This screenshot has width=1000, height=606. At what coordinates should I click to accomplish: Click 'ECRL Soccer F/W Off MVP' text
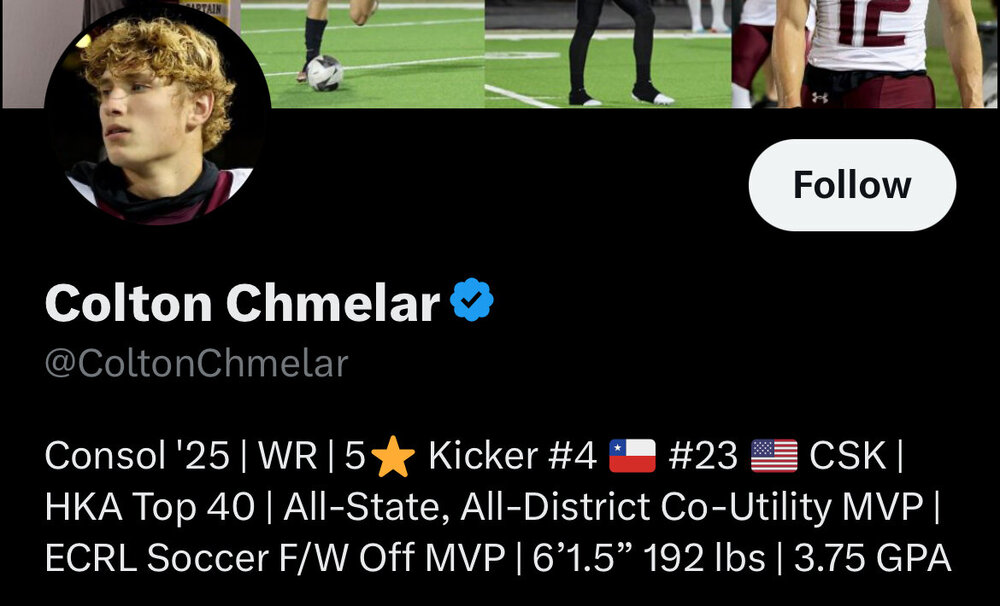tap(275, 558)
